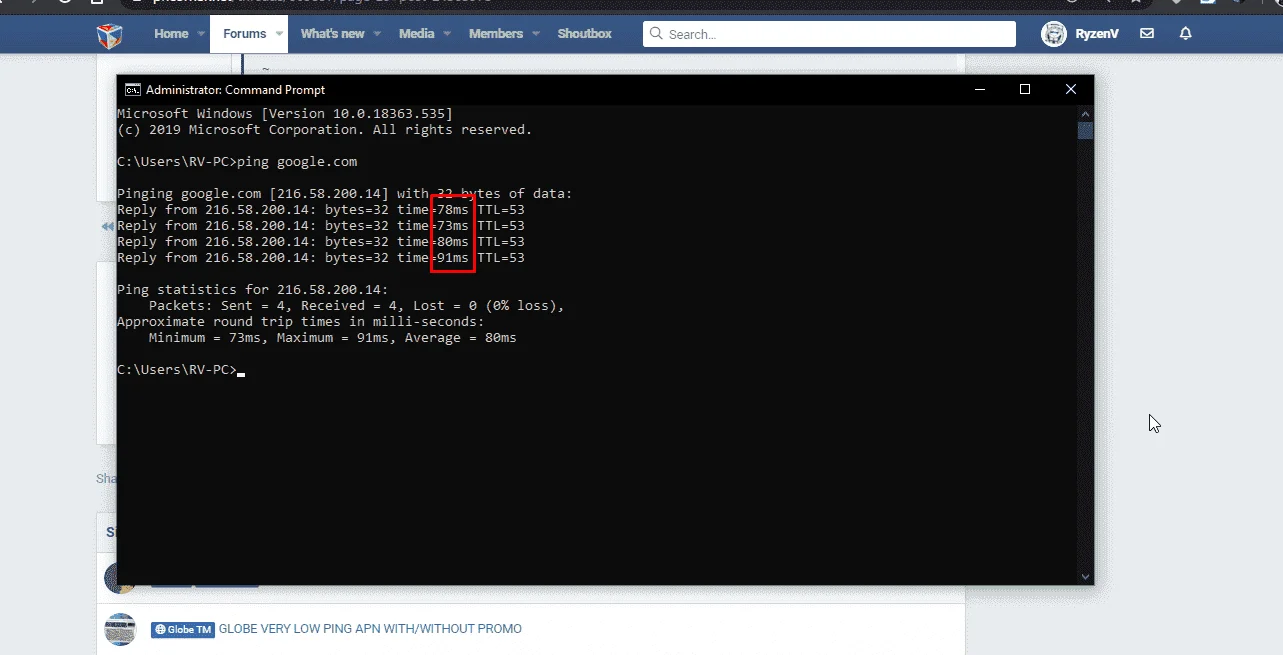The width and height of the screenshot is (1283, 655).
Task: Open the Shoutbox page
Action: tap(584, 34)
